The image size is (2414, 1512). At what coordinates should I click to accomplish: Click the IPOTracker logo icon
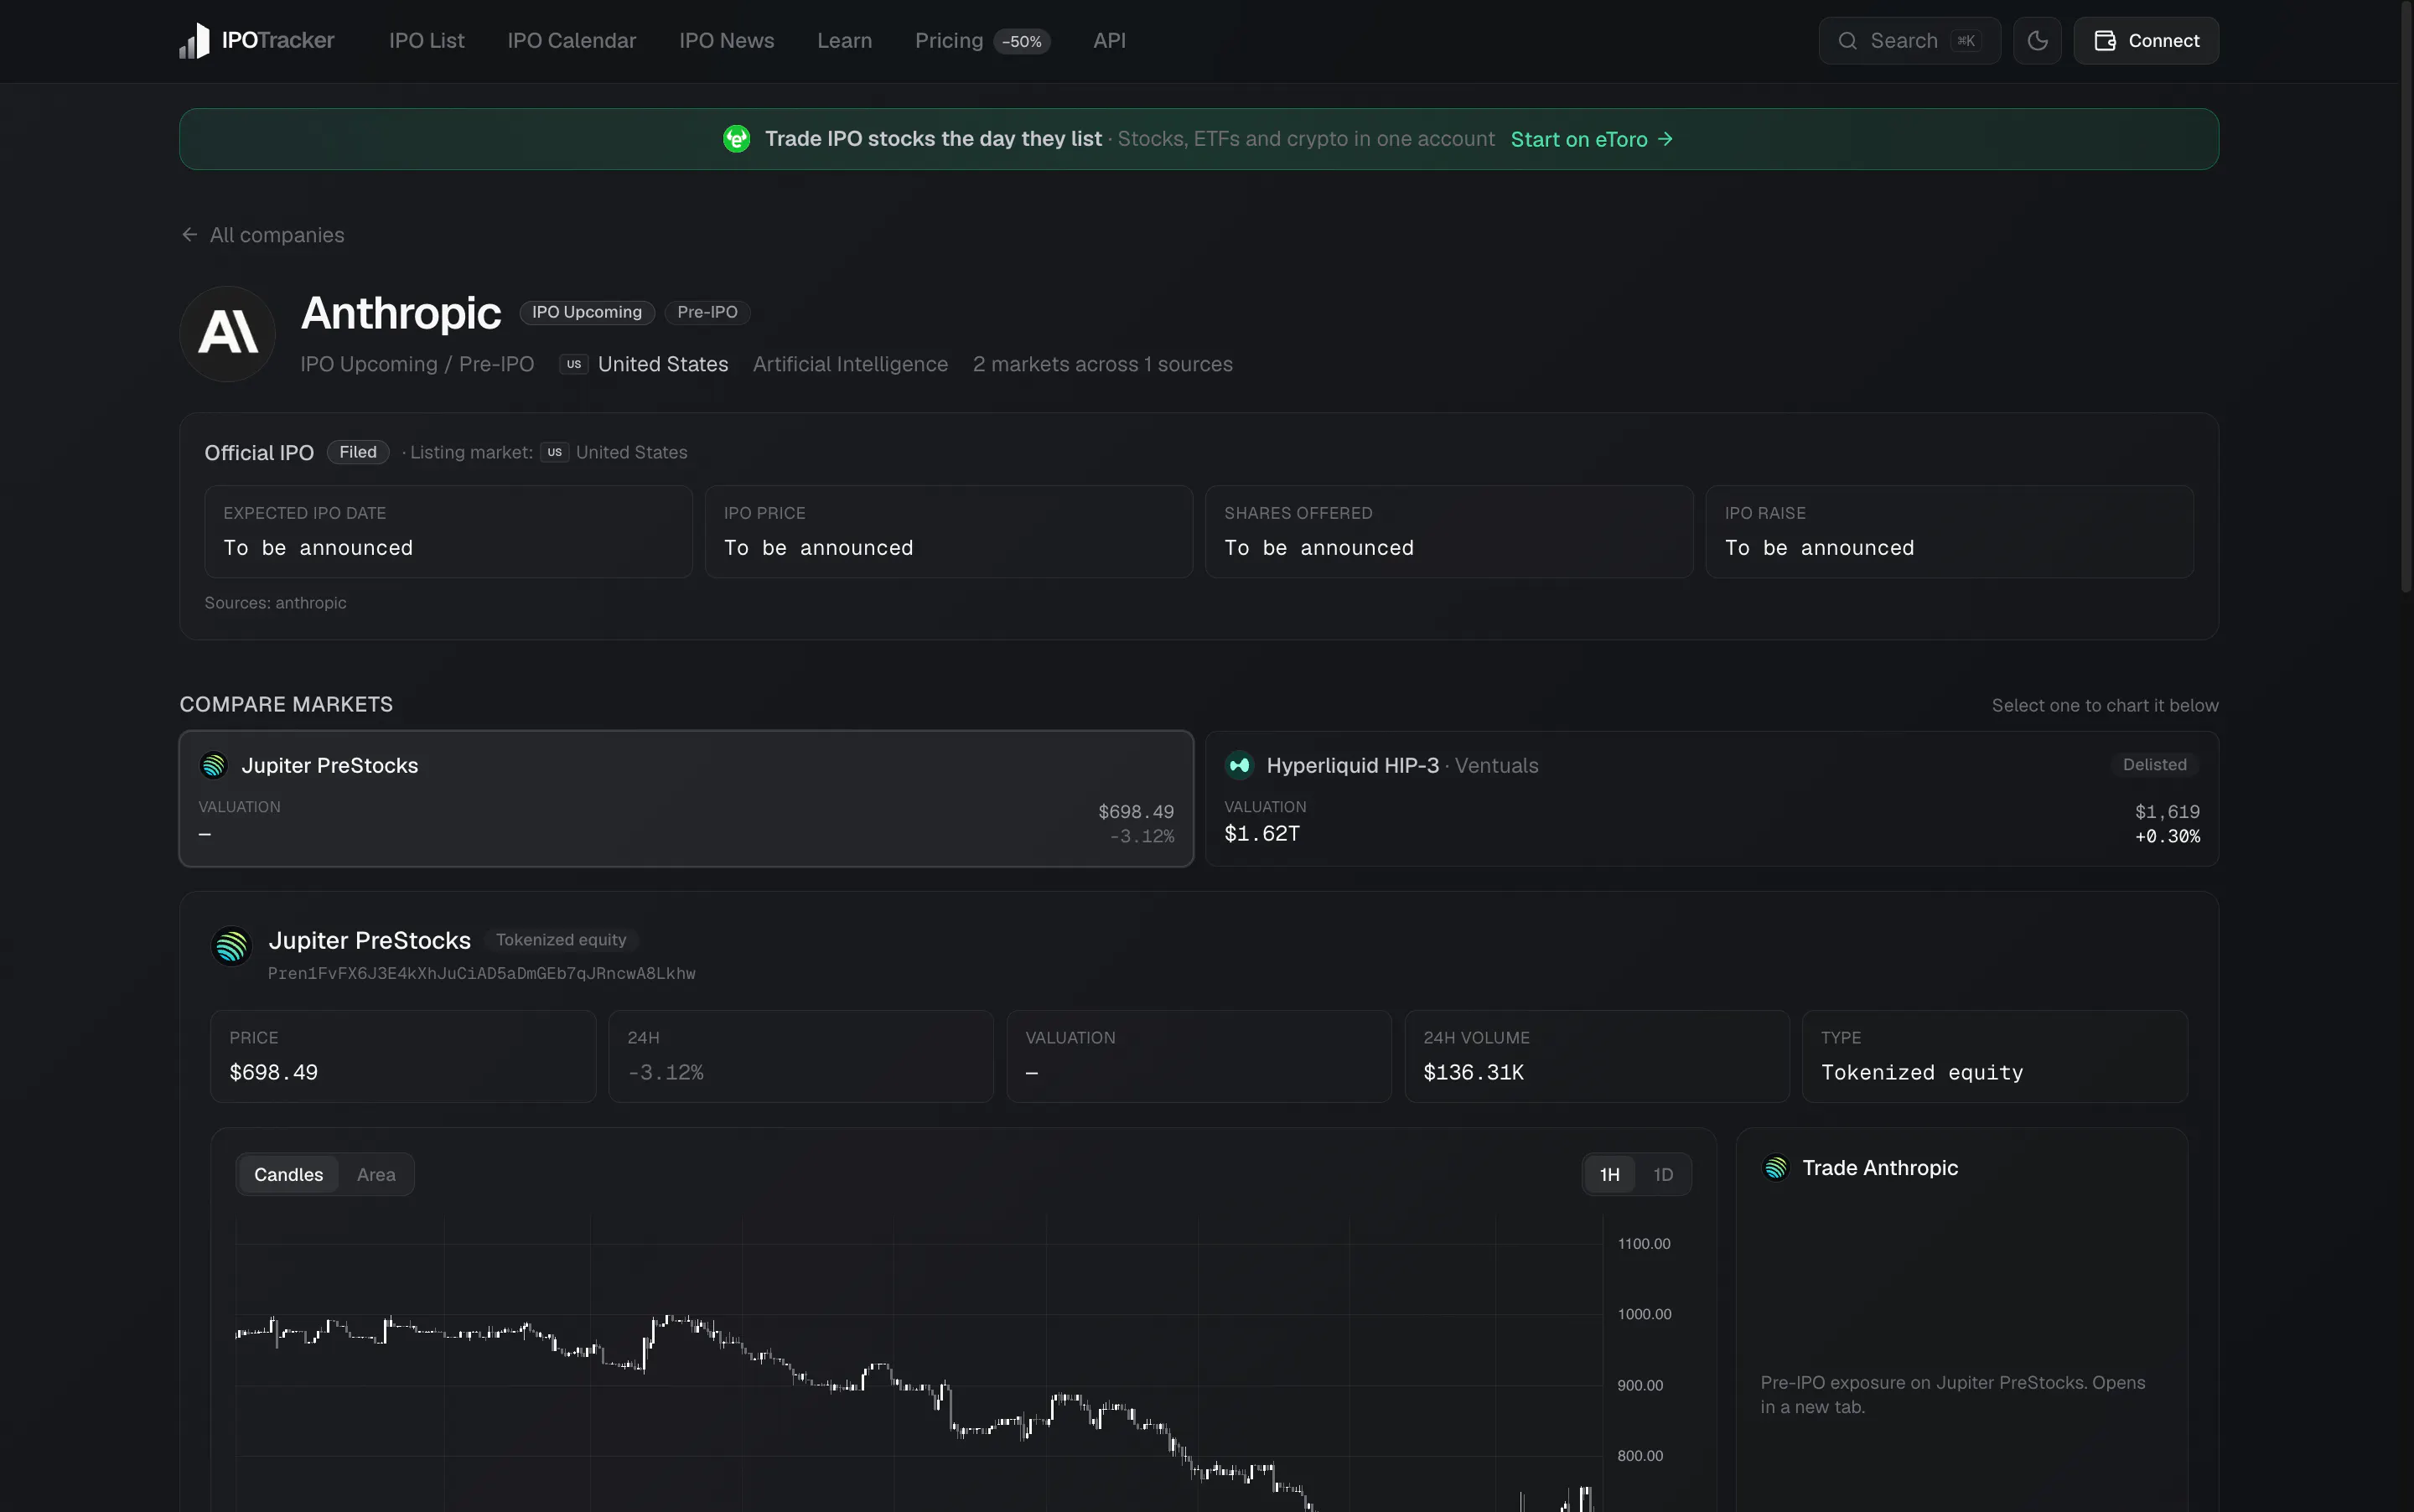pos(194,41)
